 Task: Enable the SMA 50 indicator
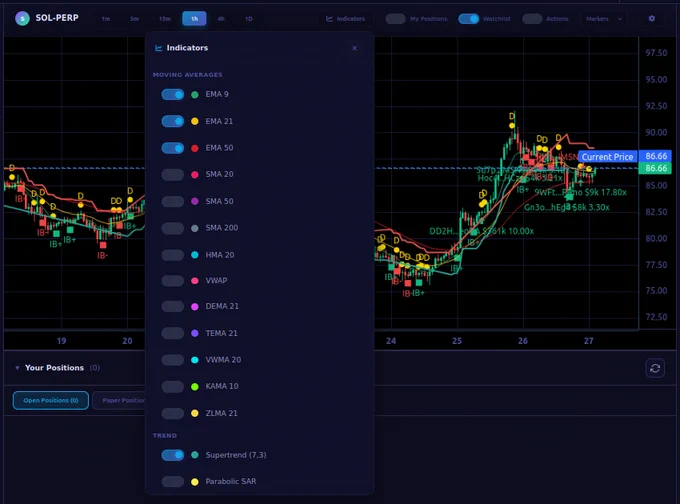(173, 201)
